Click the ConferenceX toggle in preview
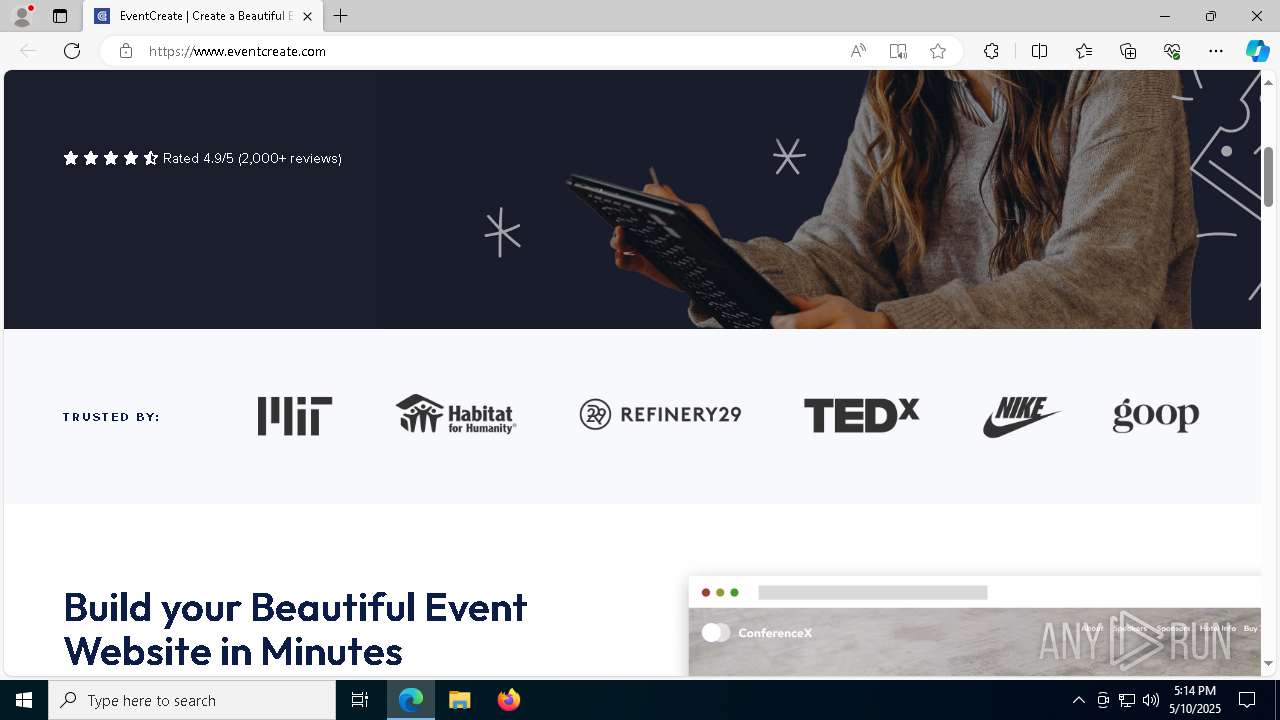Image resolution: width=1280 pixels, height=720 pixels. pyautogui.click(x=716, y=632)
